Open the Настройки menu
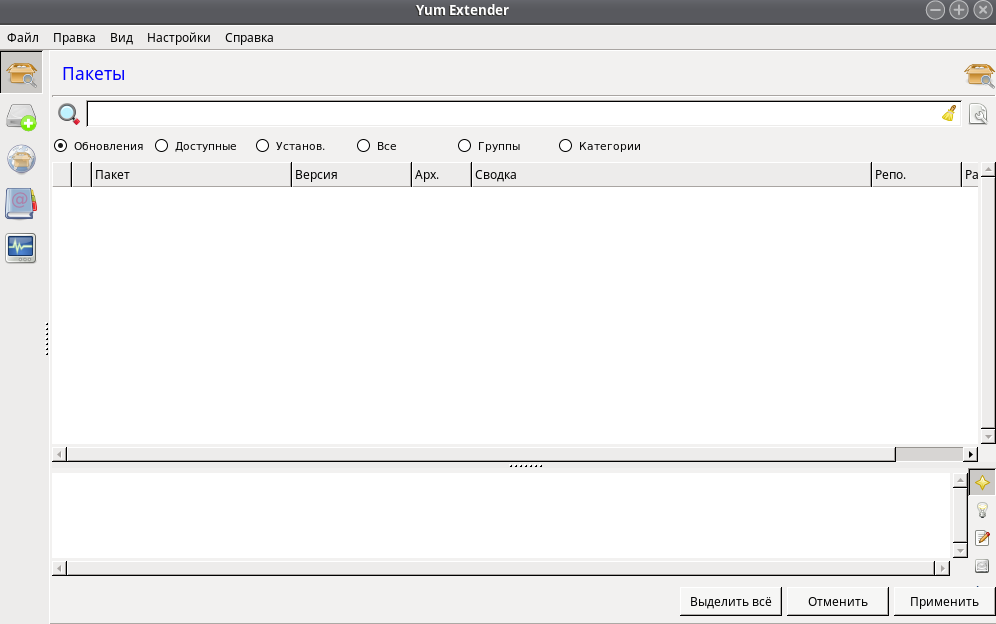The width and height of the screenshot is (996, 624). click(x=178, y=37)
